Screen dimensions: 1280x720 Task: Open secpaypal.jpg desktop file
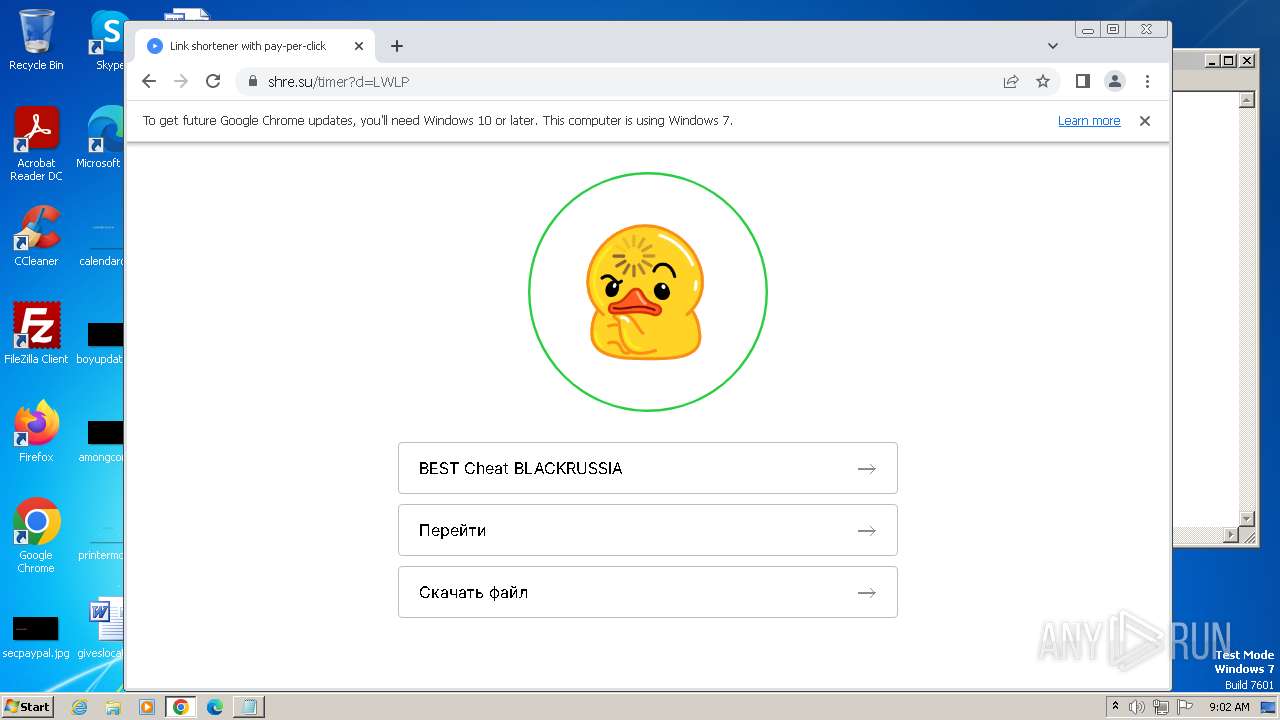pyautogui.click(x=36, y=637)
